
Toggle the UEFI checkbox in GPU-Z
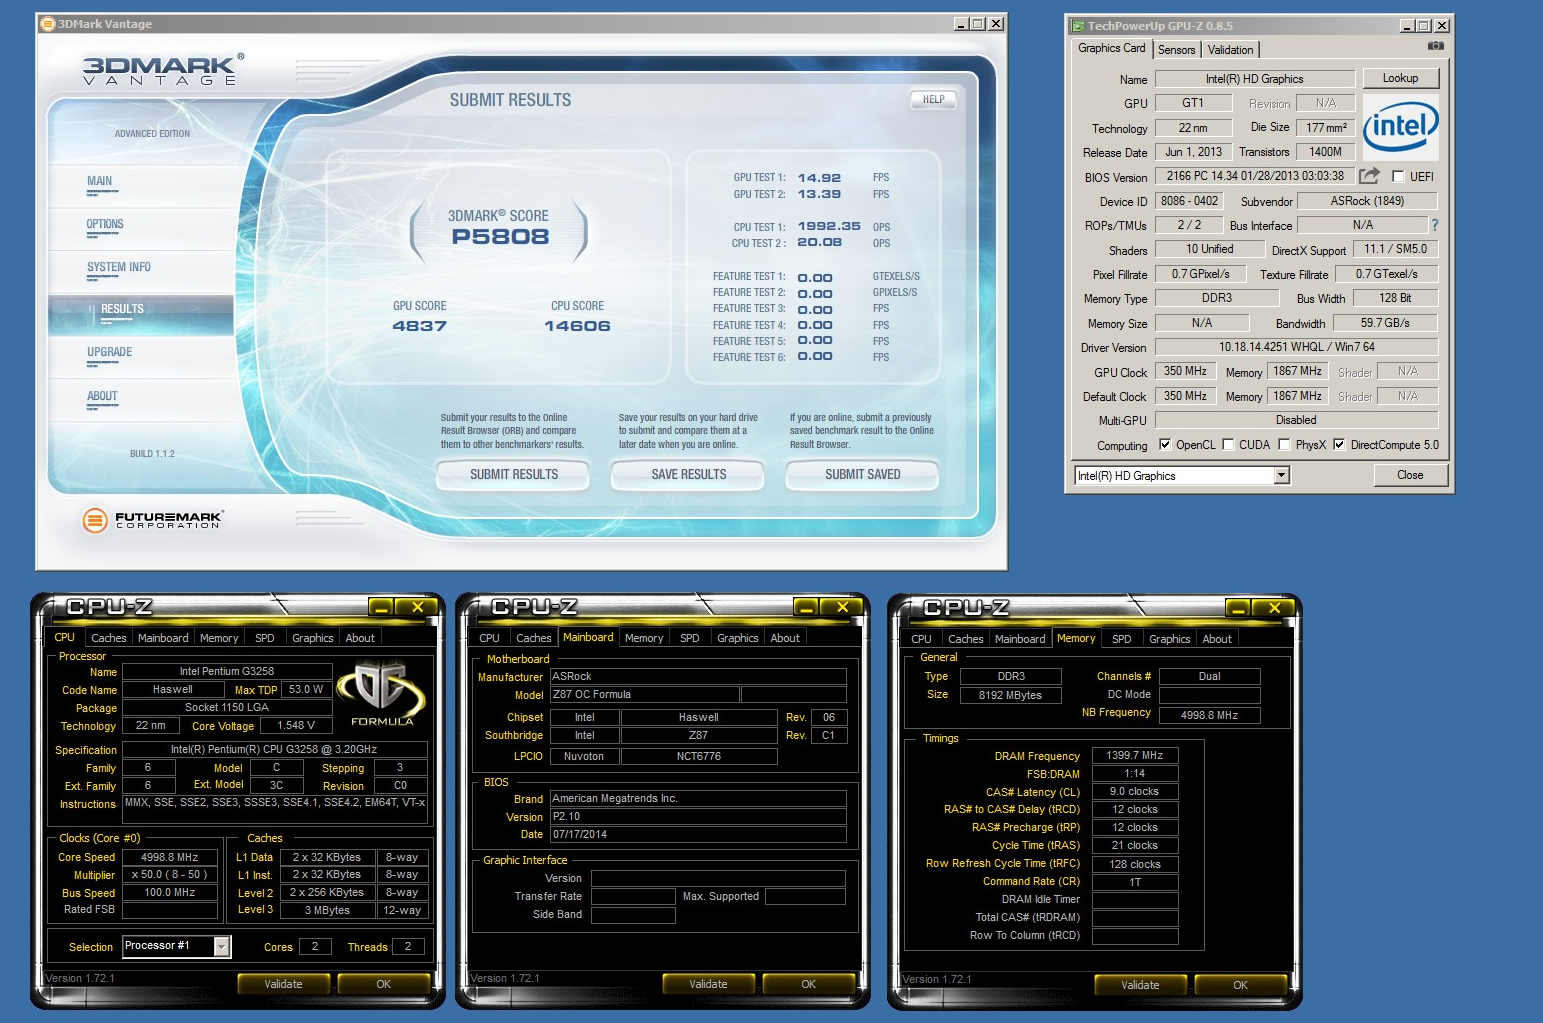[x=1399, y=177]
